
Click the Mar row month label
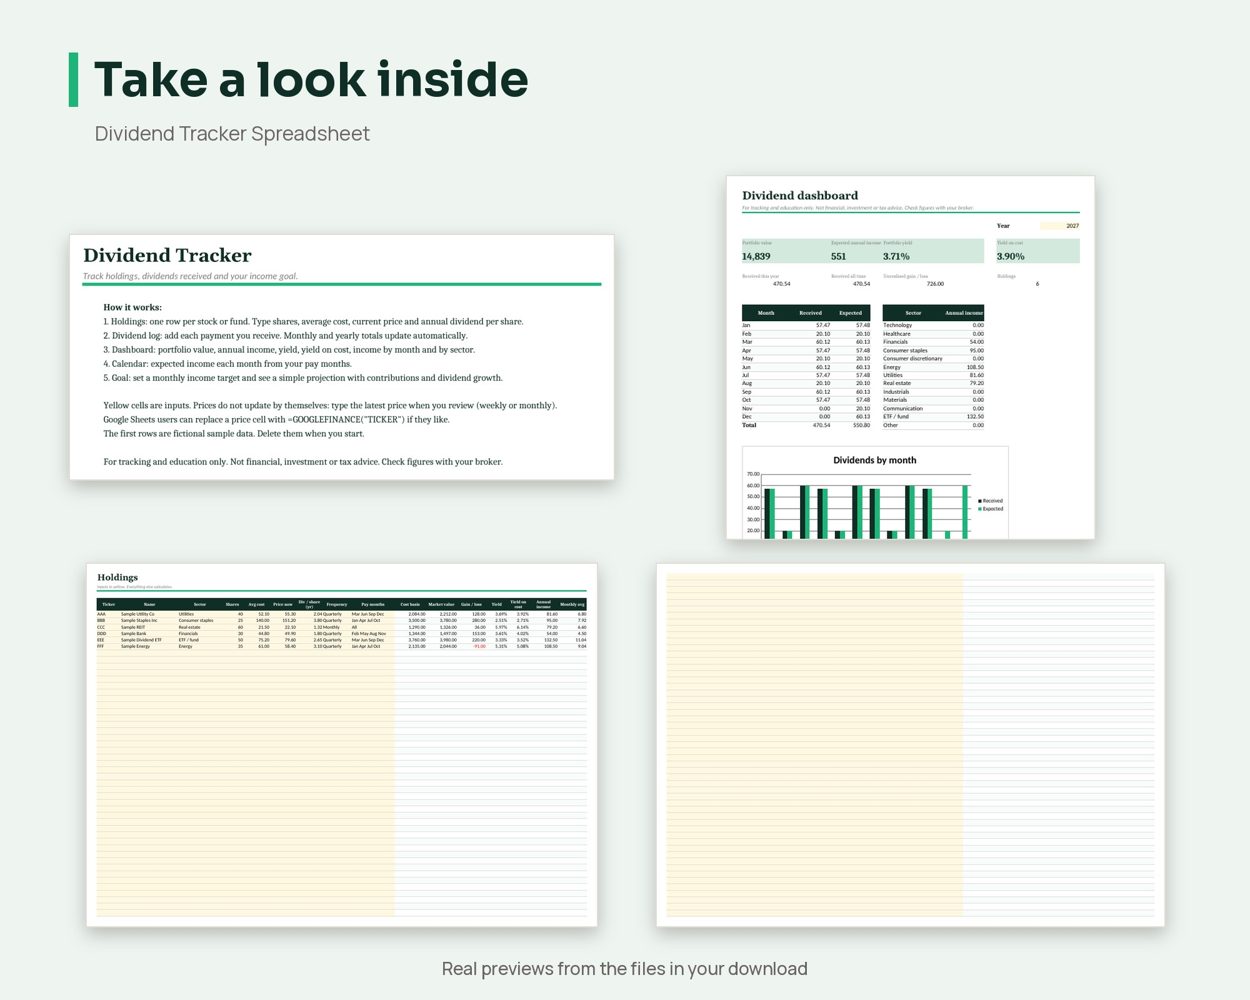click(x=746, y=342)
